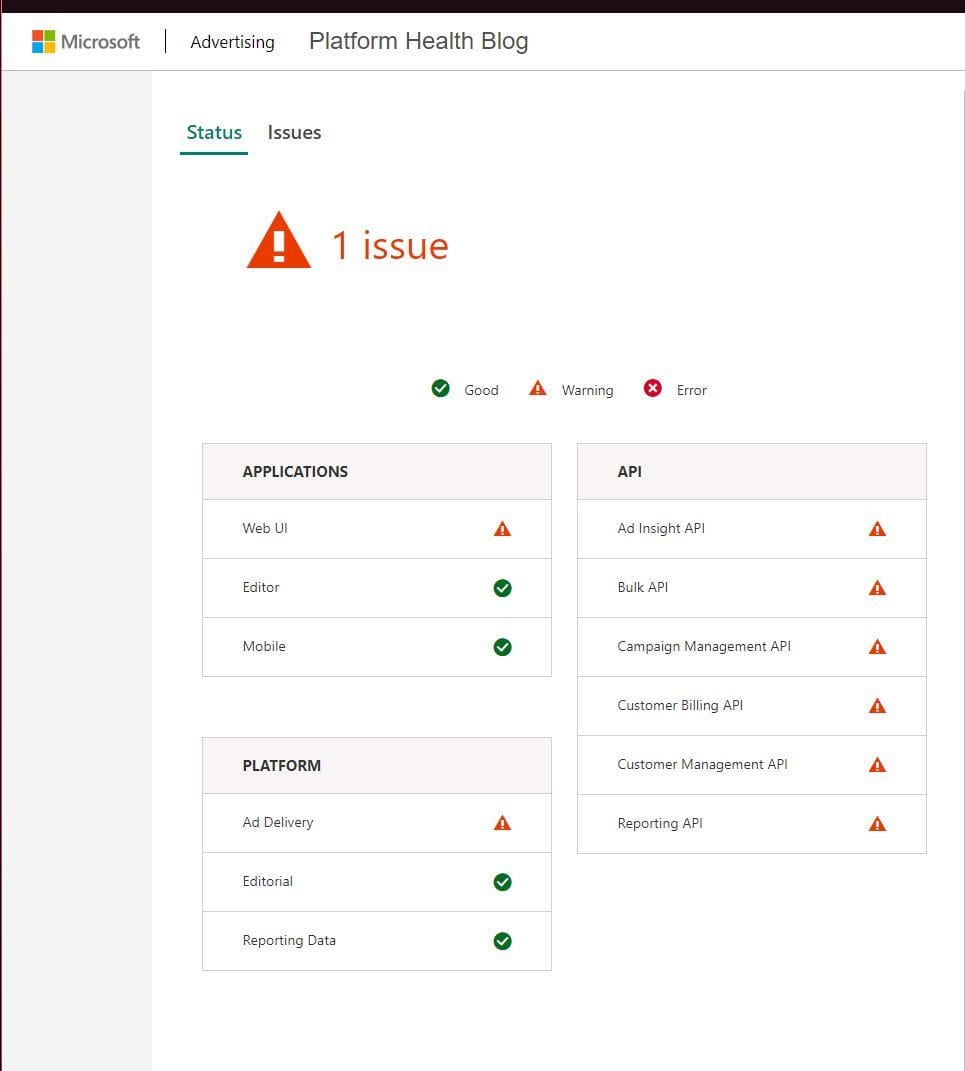Screen dimensions: 965x1071
Task: Click the large warning triangle above 1 issue
Action: tap(278, 239)
